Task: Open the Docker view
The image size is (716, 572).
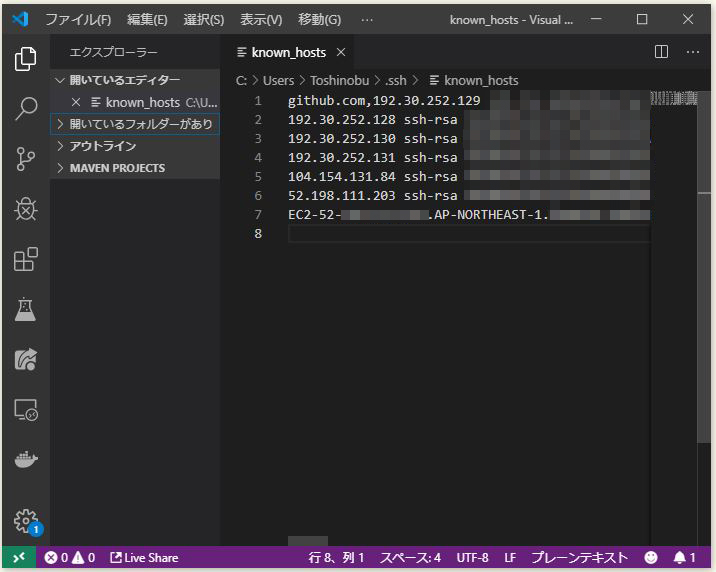Action: click(26, 459)
